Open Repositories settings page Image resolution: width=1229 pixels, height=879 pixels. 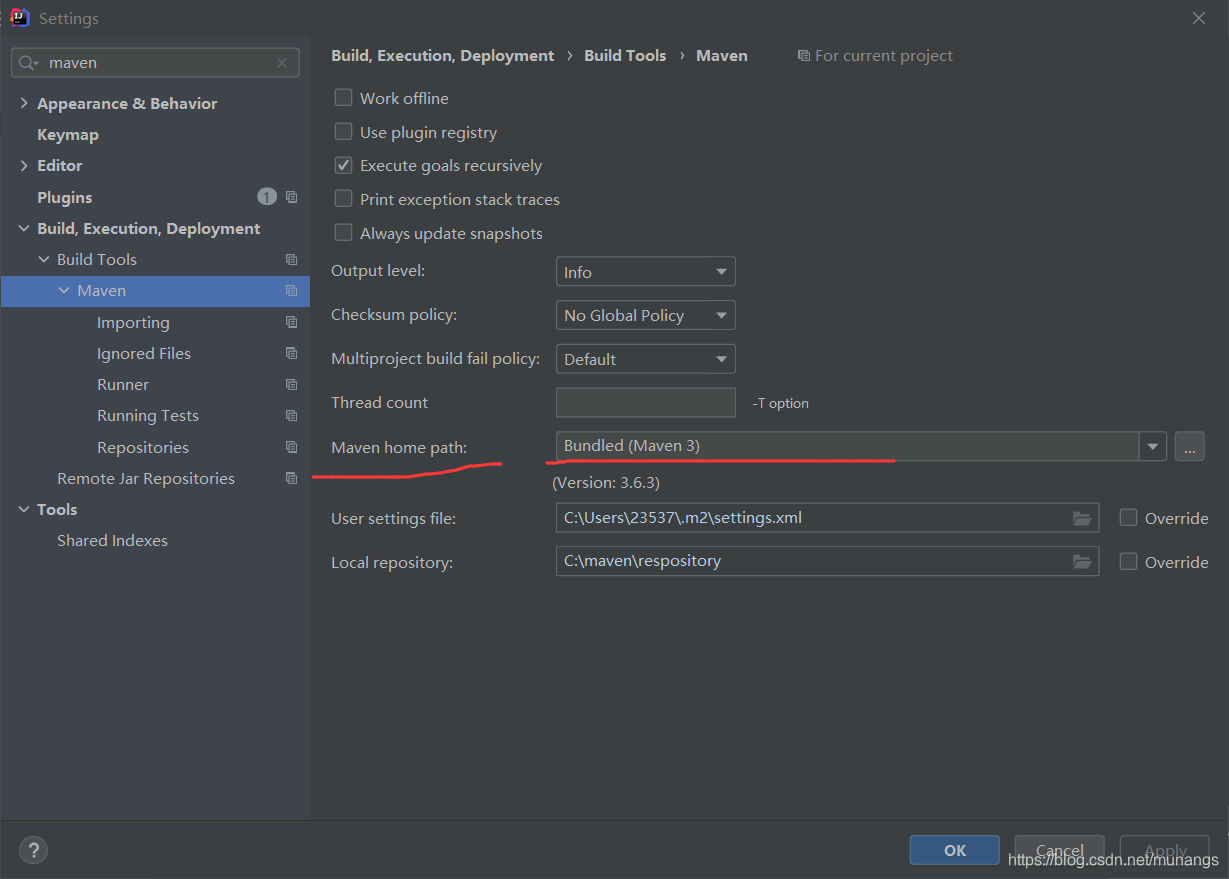click(143, 447)
